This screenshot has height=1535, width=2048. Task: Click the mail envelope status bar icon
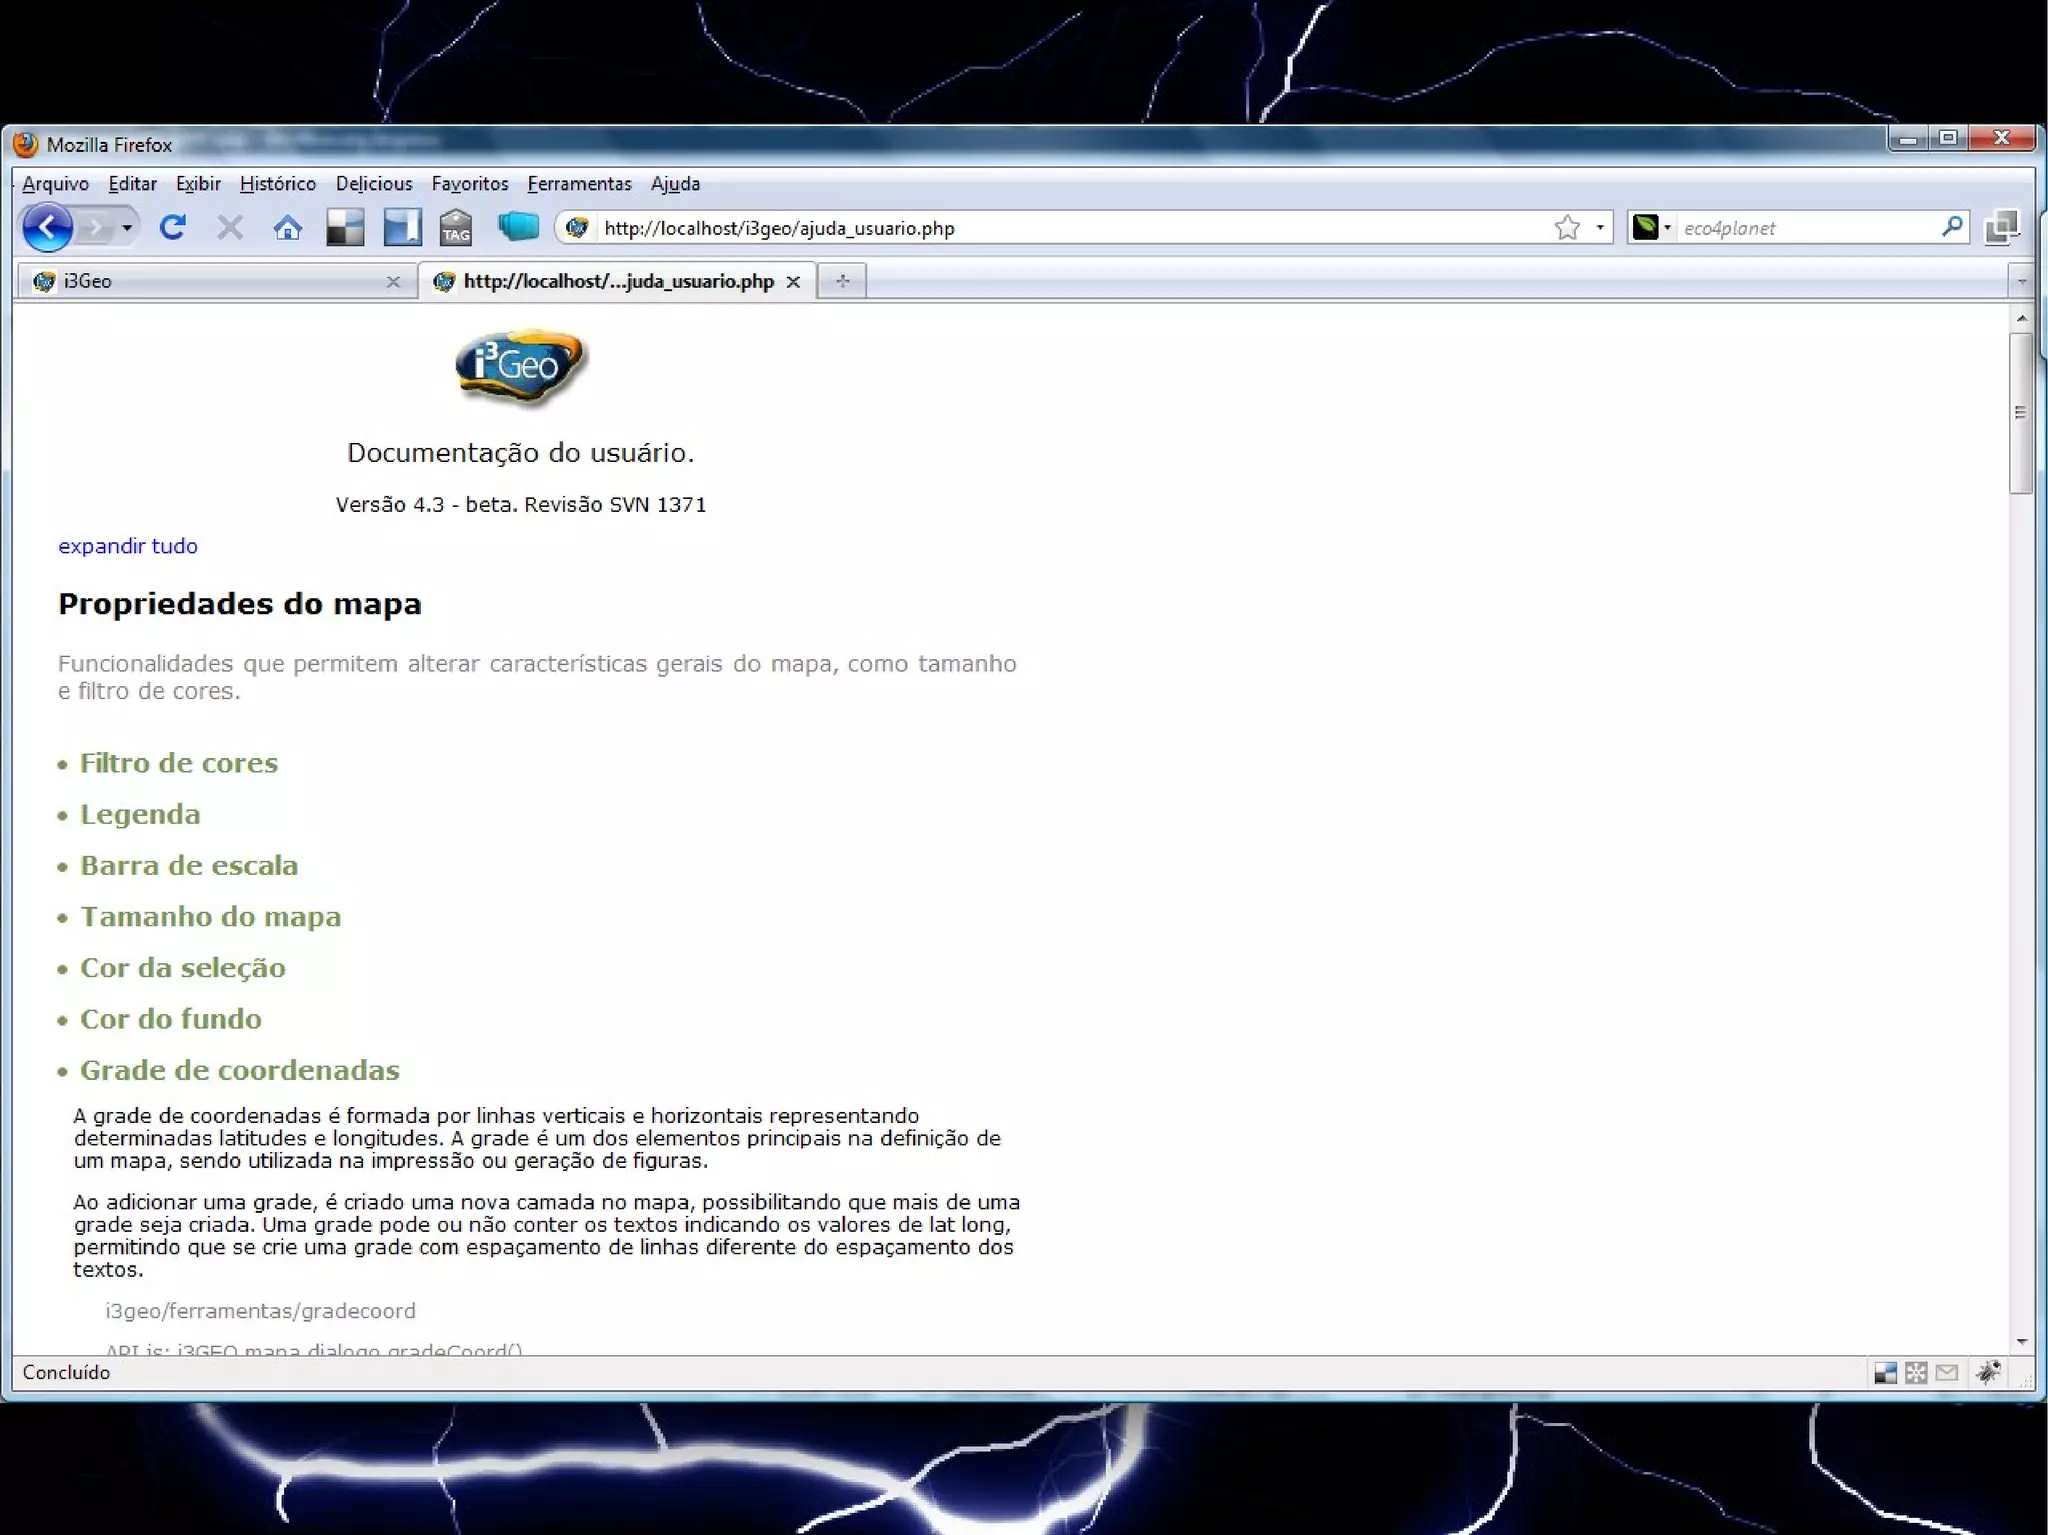(x=1946, y=1373)
